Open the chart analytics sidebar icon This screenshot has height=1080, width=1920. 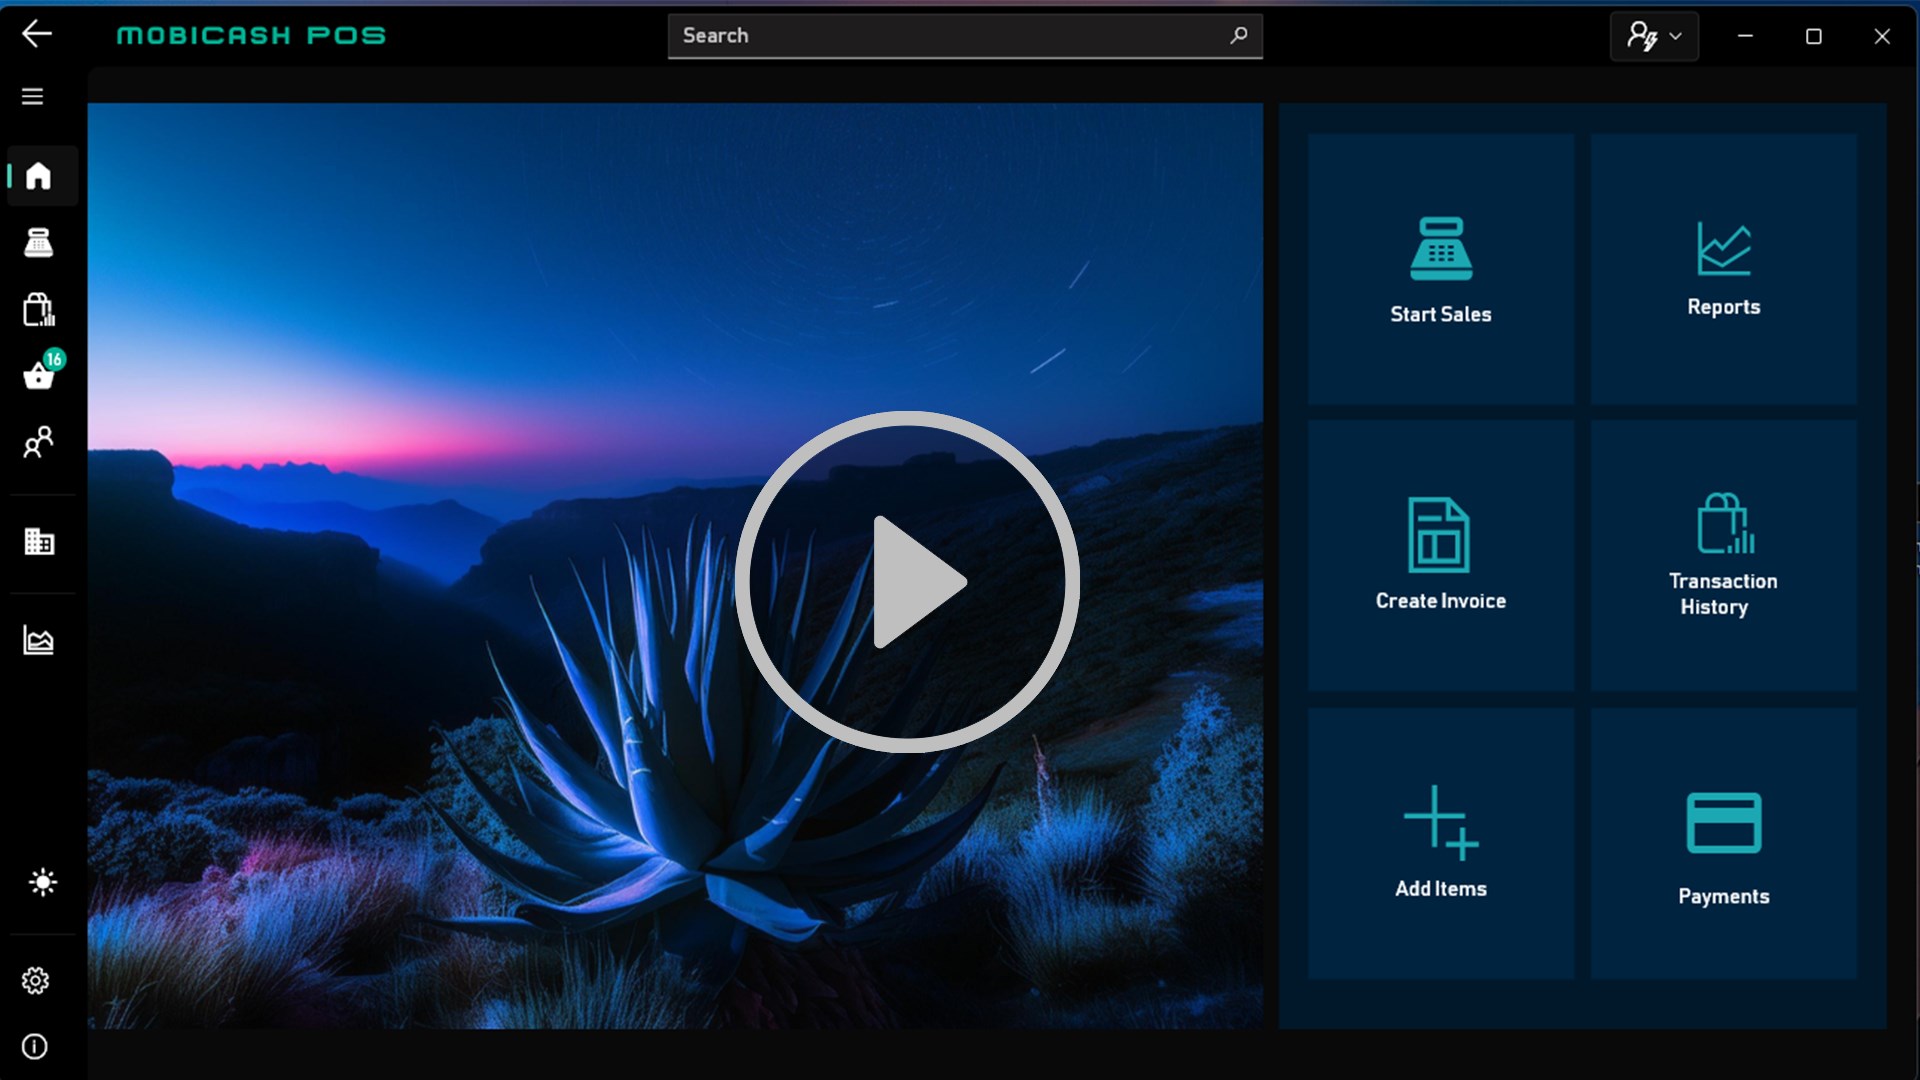[38, 640]
